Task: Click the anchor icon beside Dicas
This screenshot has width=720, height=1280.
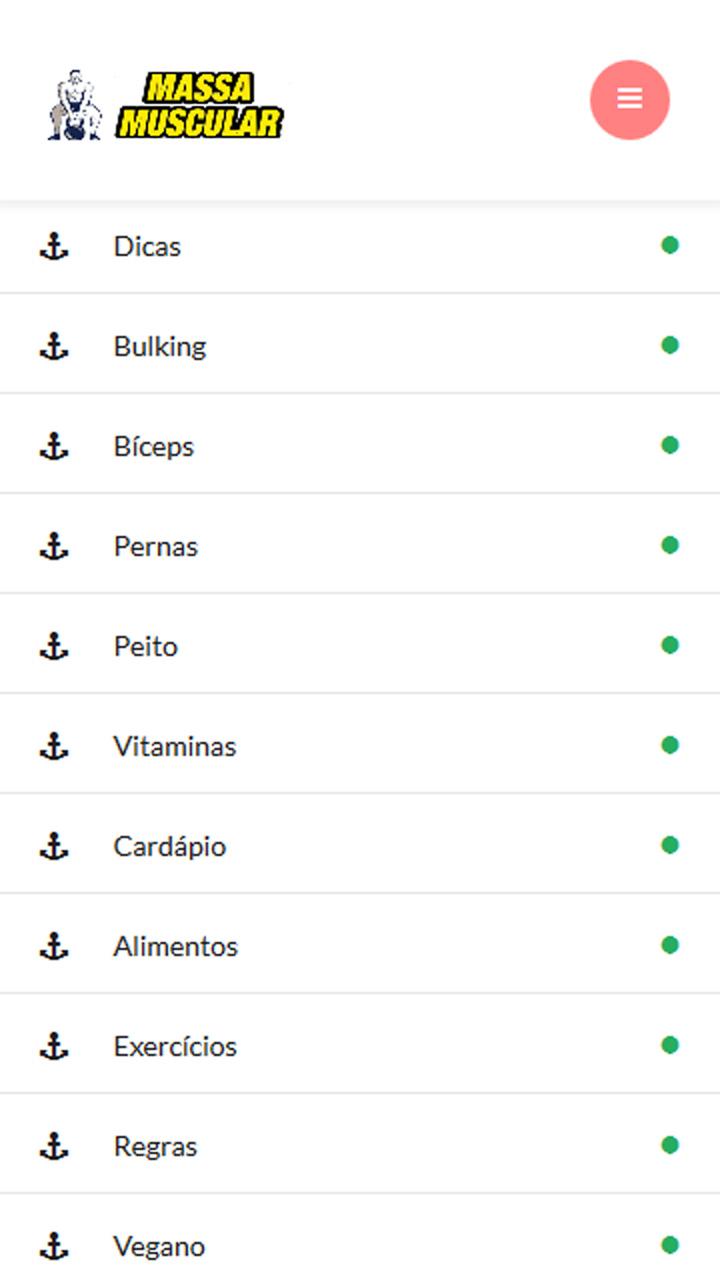Action: coord(54,247)
